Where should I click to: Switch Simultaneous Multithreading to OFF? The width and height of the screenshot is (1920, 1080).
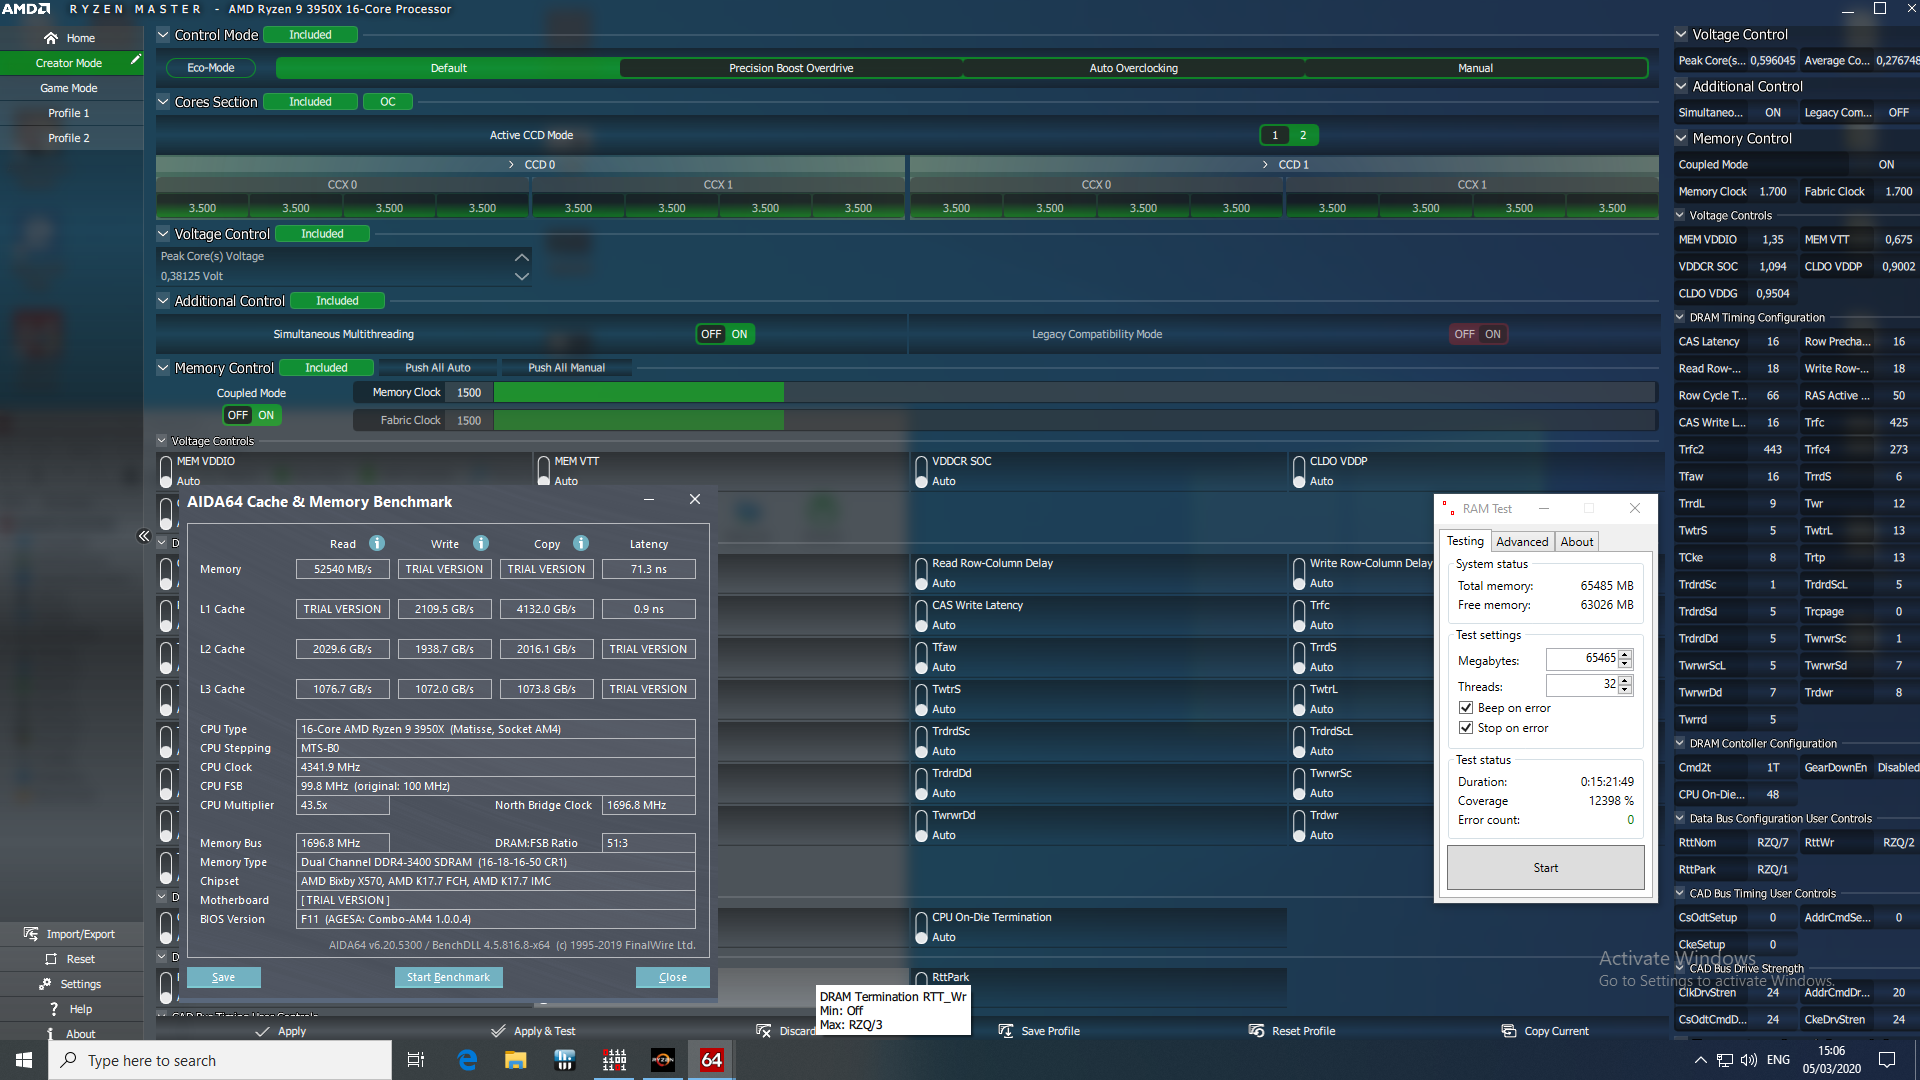711,334
